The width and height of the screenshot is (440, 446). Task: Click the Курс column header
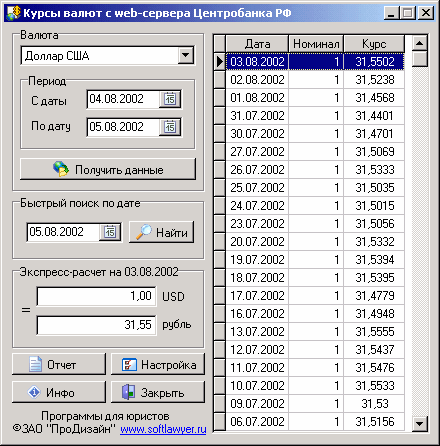pos(374,44)
